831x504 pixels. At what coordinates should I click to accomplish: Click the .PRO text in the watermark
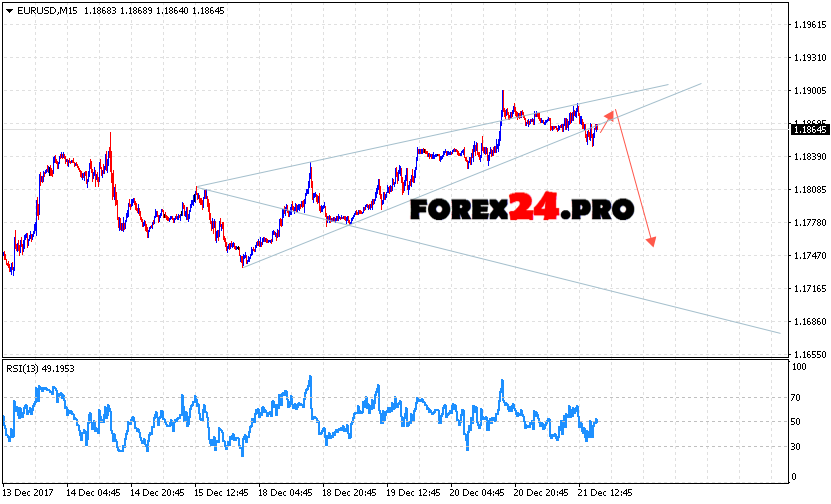(599, 209)
